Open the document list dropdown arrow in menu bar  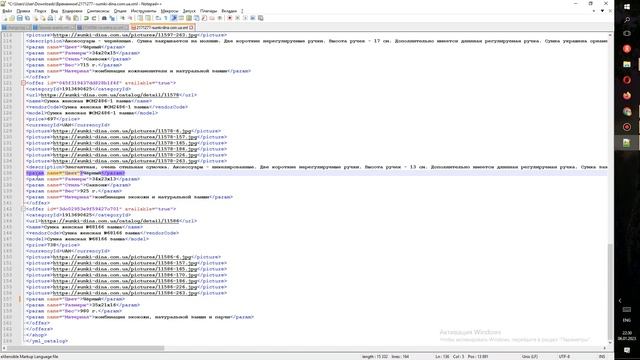pos(602,11)
